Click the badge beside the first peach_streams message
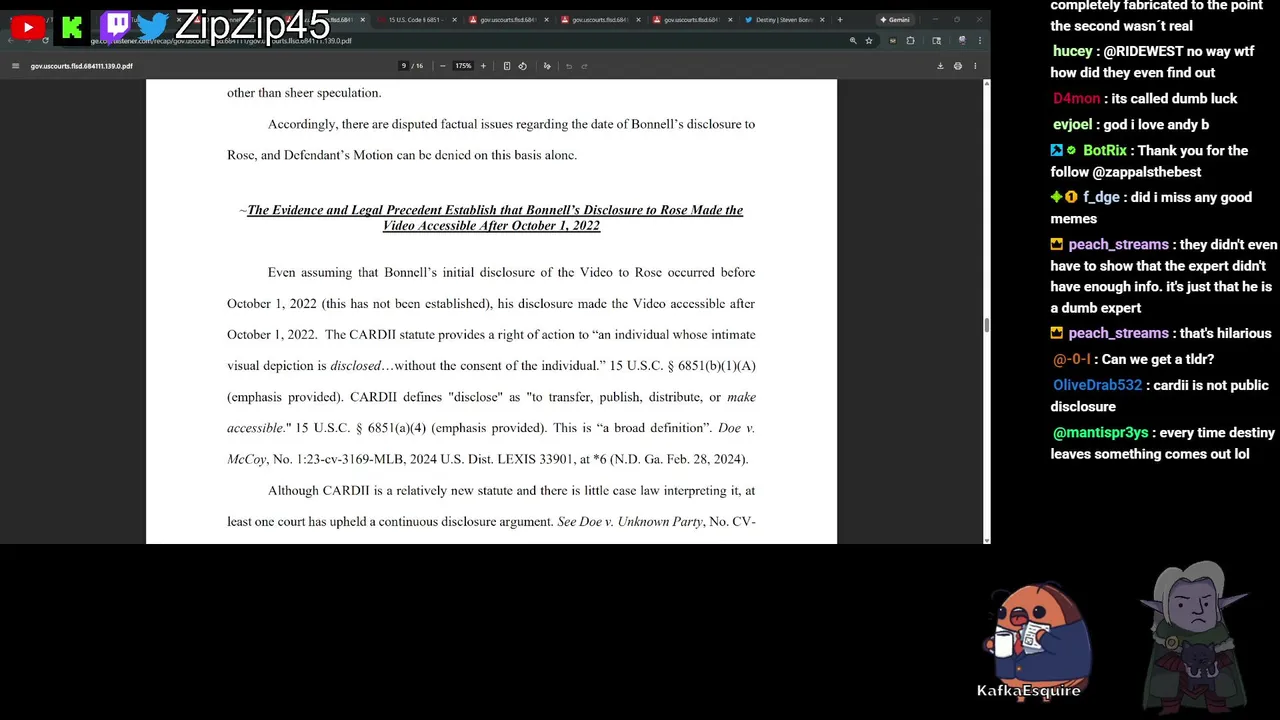The width and height of the screenshot is (1280, 720). [x=1057, y=245]
